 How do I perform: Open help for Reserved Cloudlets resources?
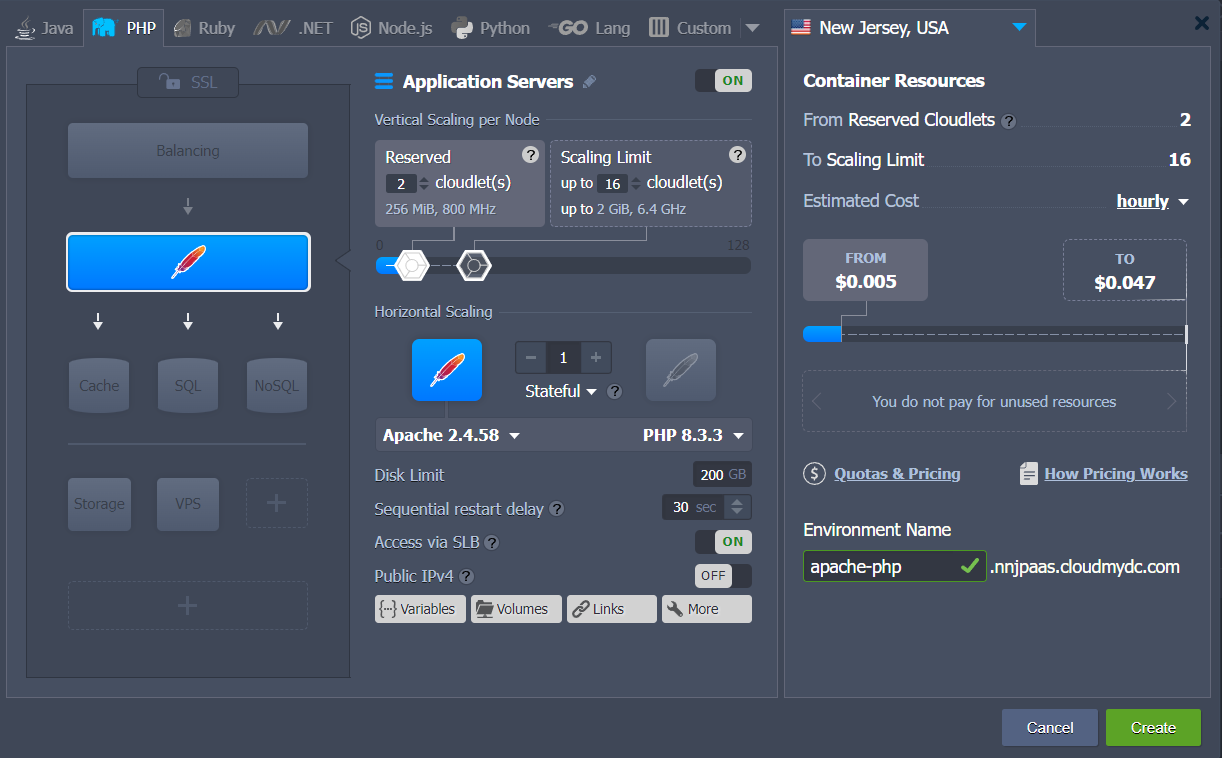pyautogui.click(x=1009, y=121)
